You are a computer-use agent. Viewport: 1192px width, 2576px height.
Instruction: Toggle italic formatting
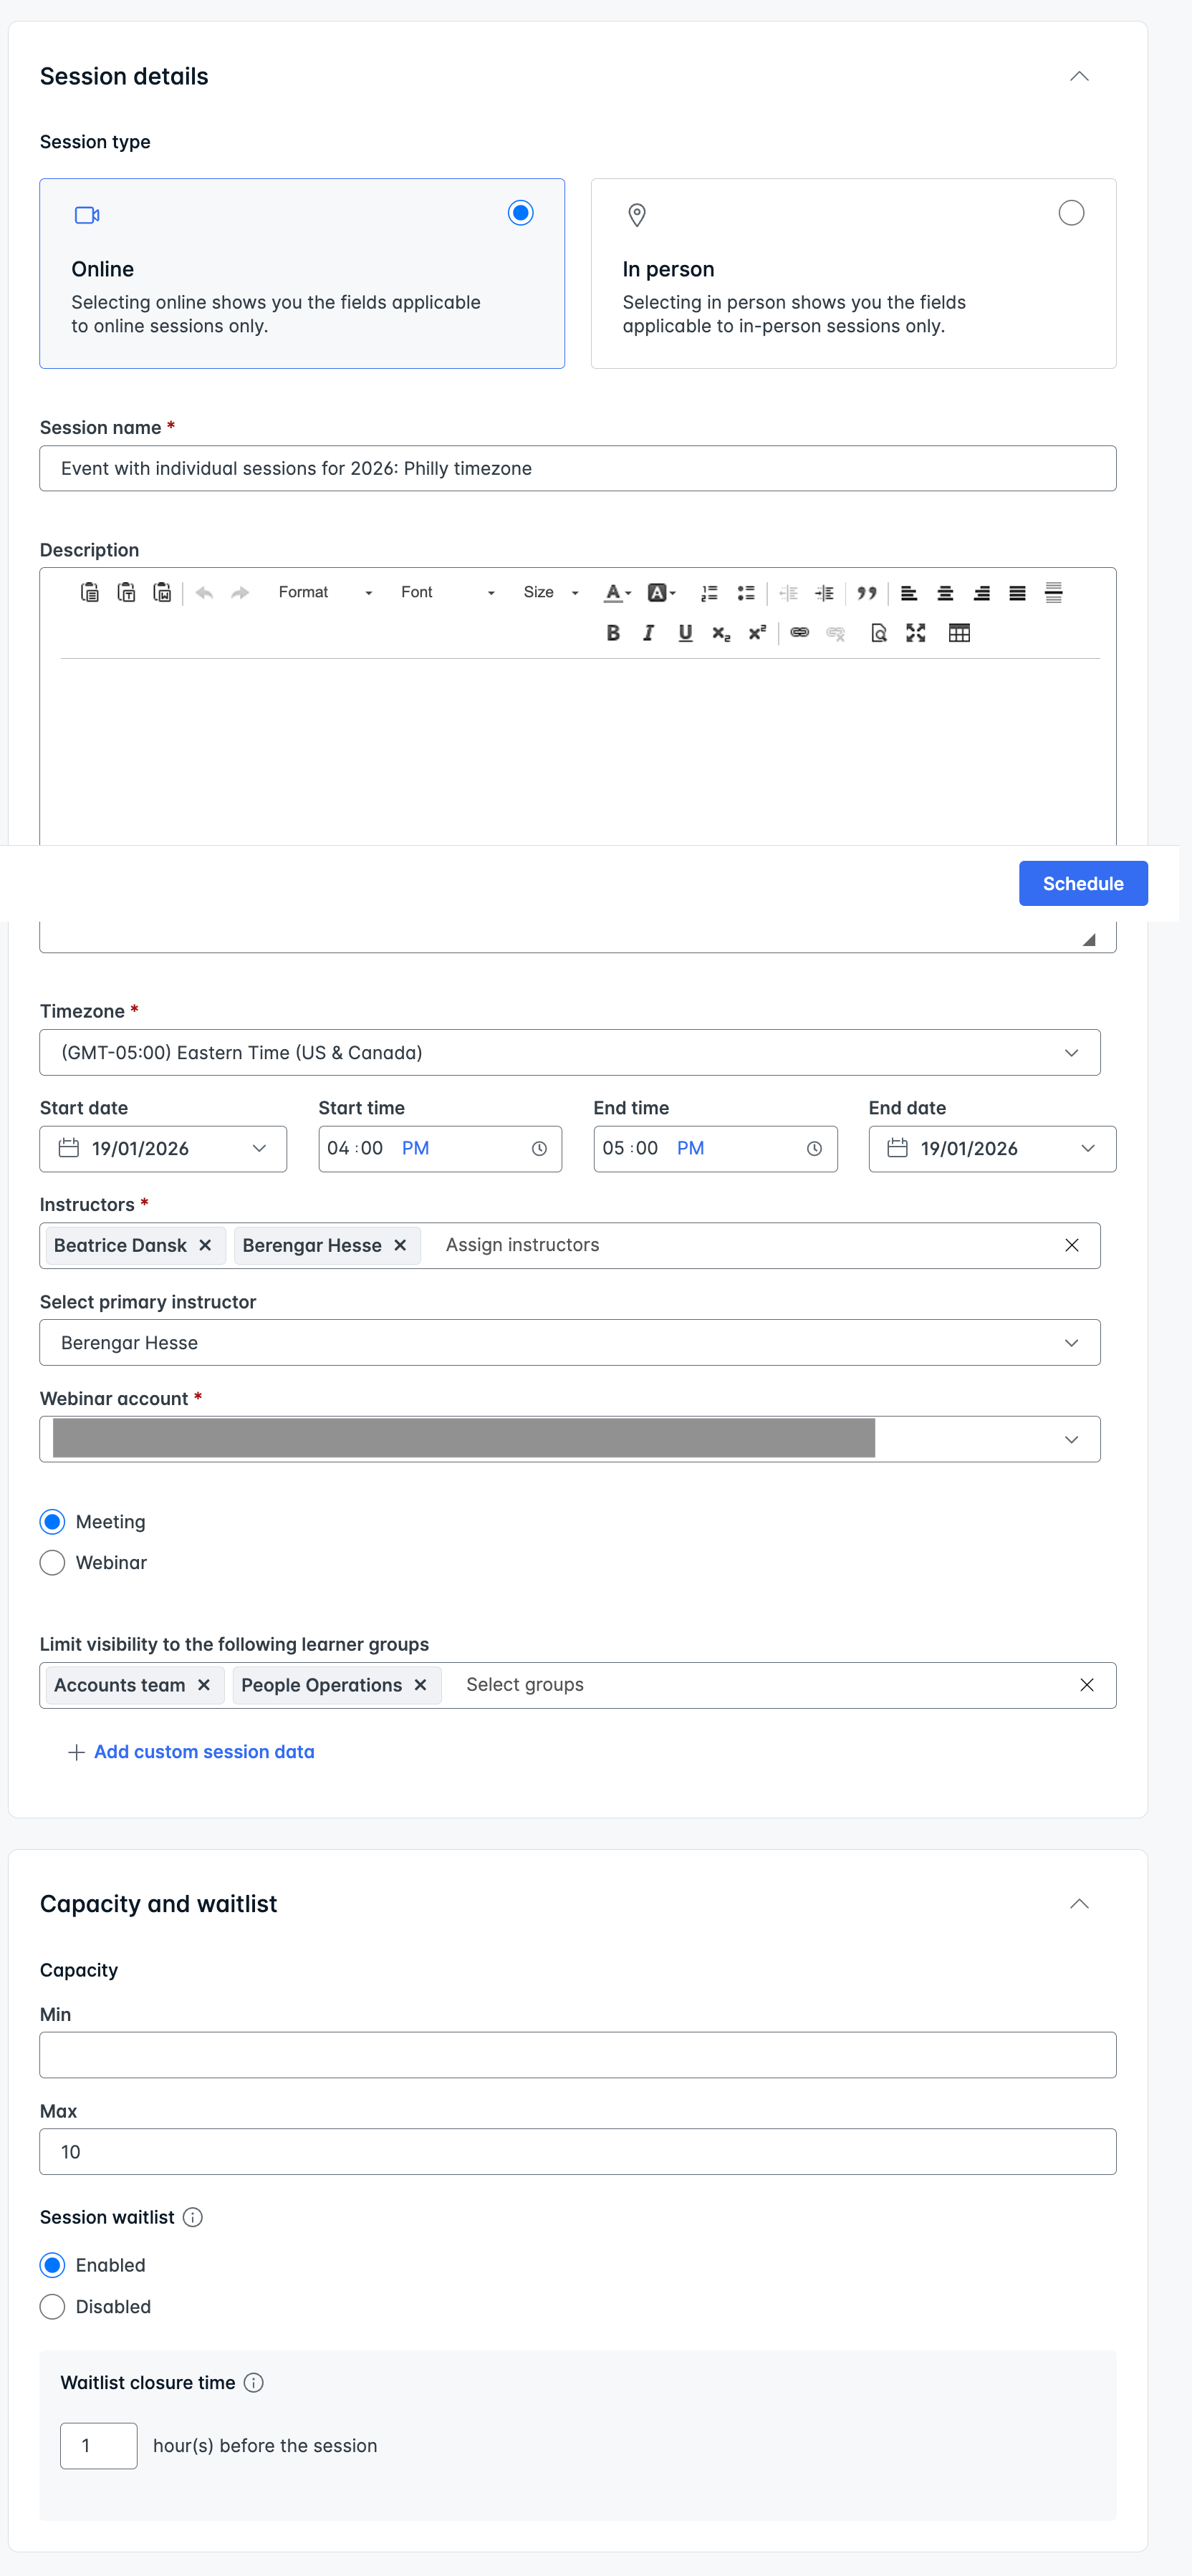[649, 633]
